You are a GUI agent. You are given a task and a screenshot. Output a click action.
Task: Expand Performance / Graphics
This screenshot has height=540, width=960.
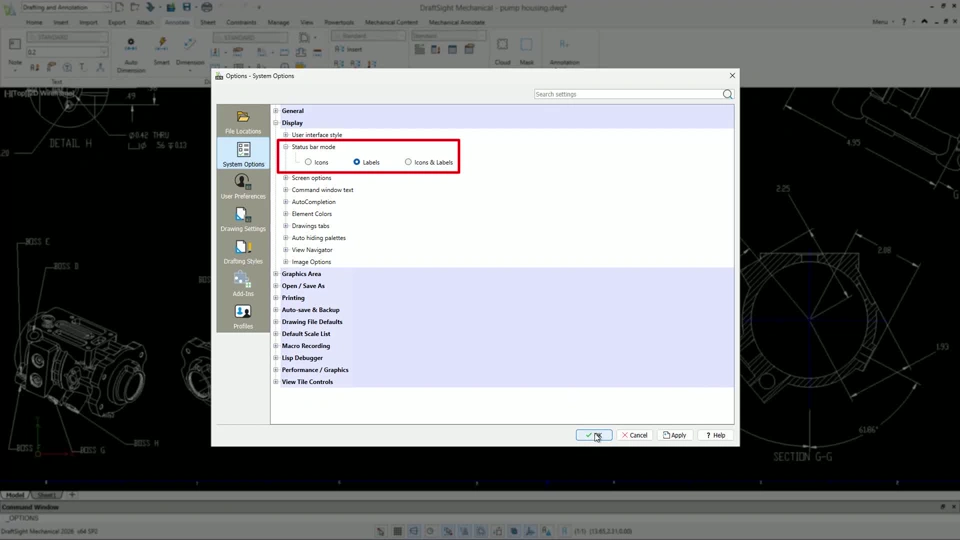pyautogui.click(x=276, y=370)
